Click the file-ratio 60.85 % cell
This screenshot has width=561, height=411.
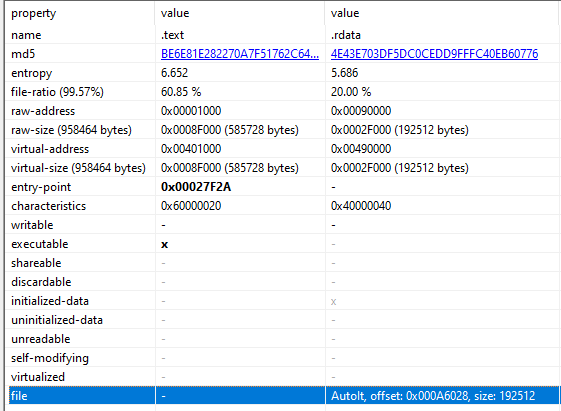coord(181,92)
